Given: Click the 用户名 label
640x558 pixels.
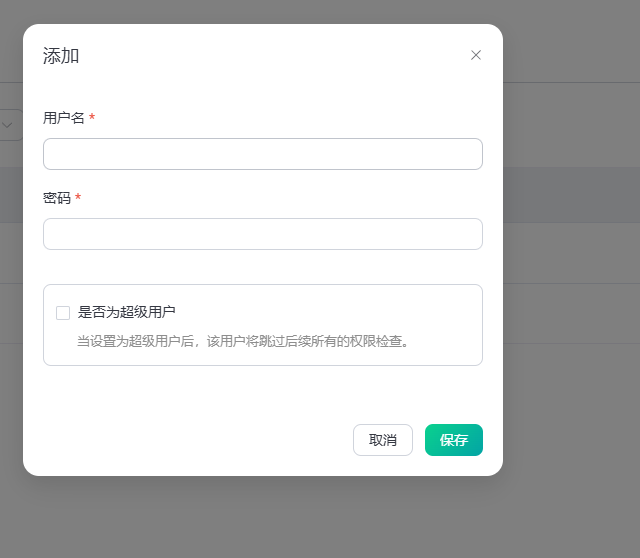Looking at the screenshot, I should pyautogui.click(x=64, y=118).
